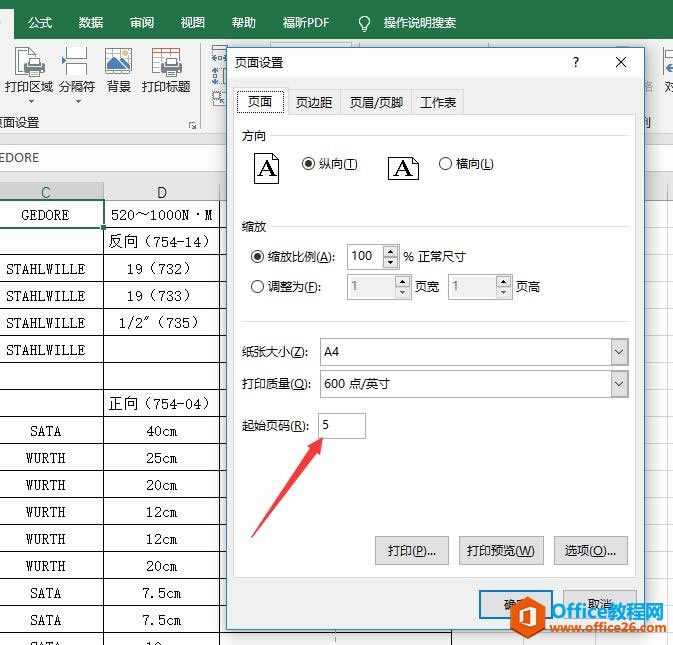Click the scaling percentage input box
673x645 pixels.
(365, 257)
